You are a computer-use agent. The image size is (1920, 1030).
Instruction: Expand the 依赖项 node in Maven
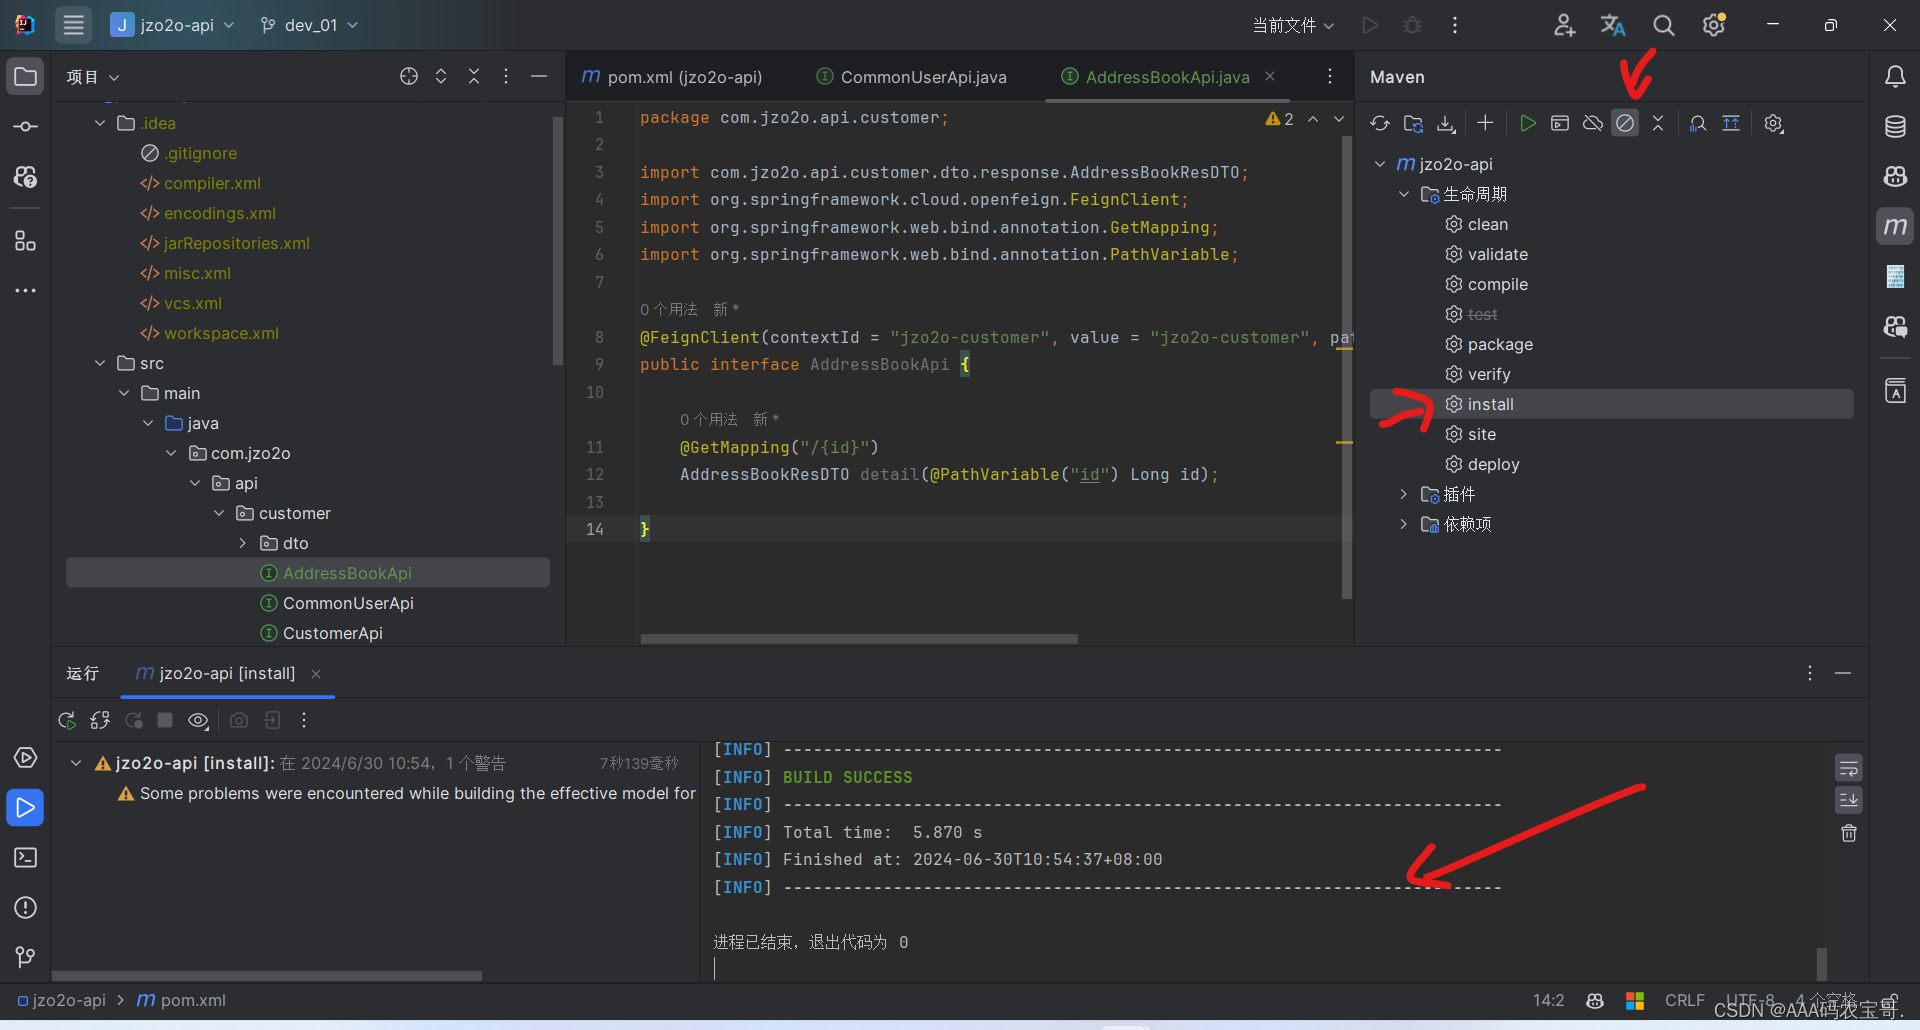1404,524
